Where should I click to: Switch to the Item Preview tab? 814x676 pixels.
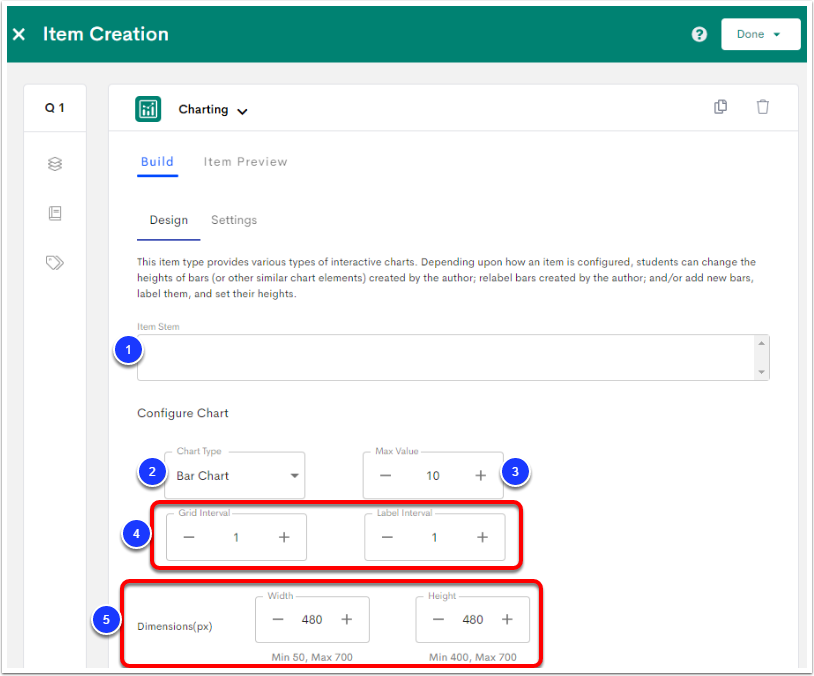[x=245, y=161]
